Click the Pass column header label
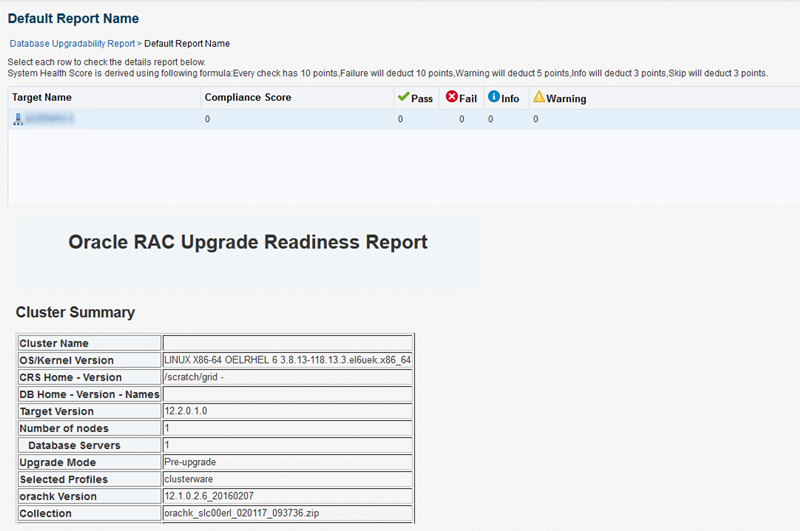800x531 pixels. tap(422, 98)
